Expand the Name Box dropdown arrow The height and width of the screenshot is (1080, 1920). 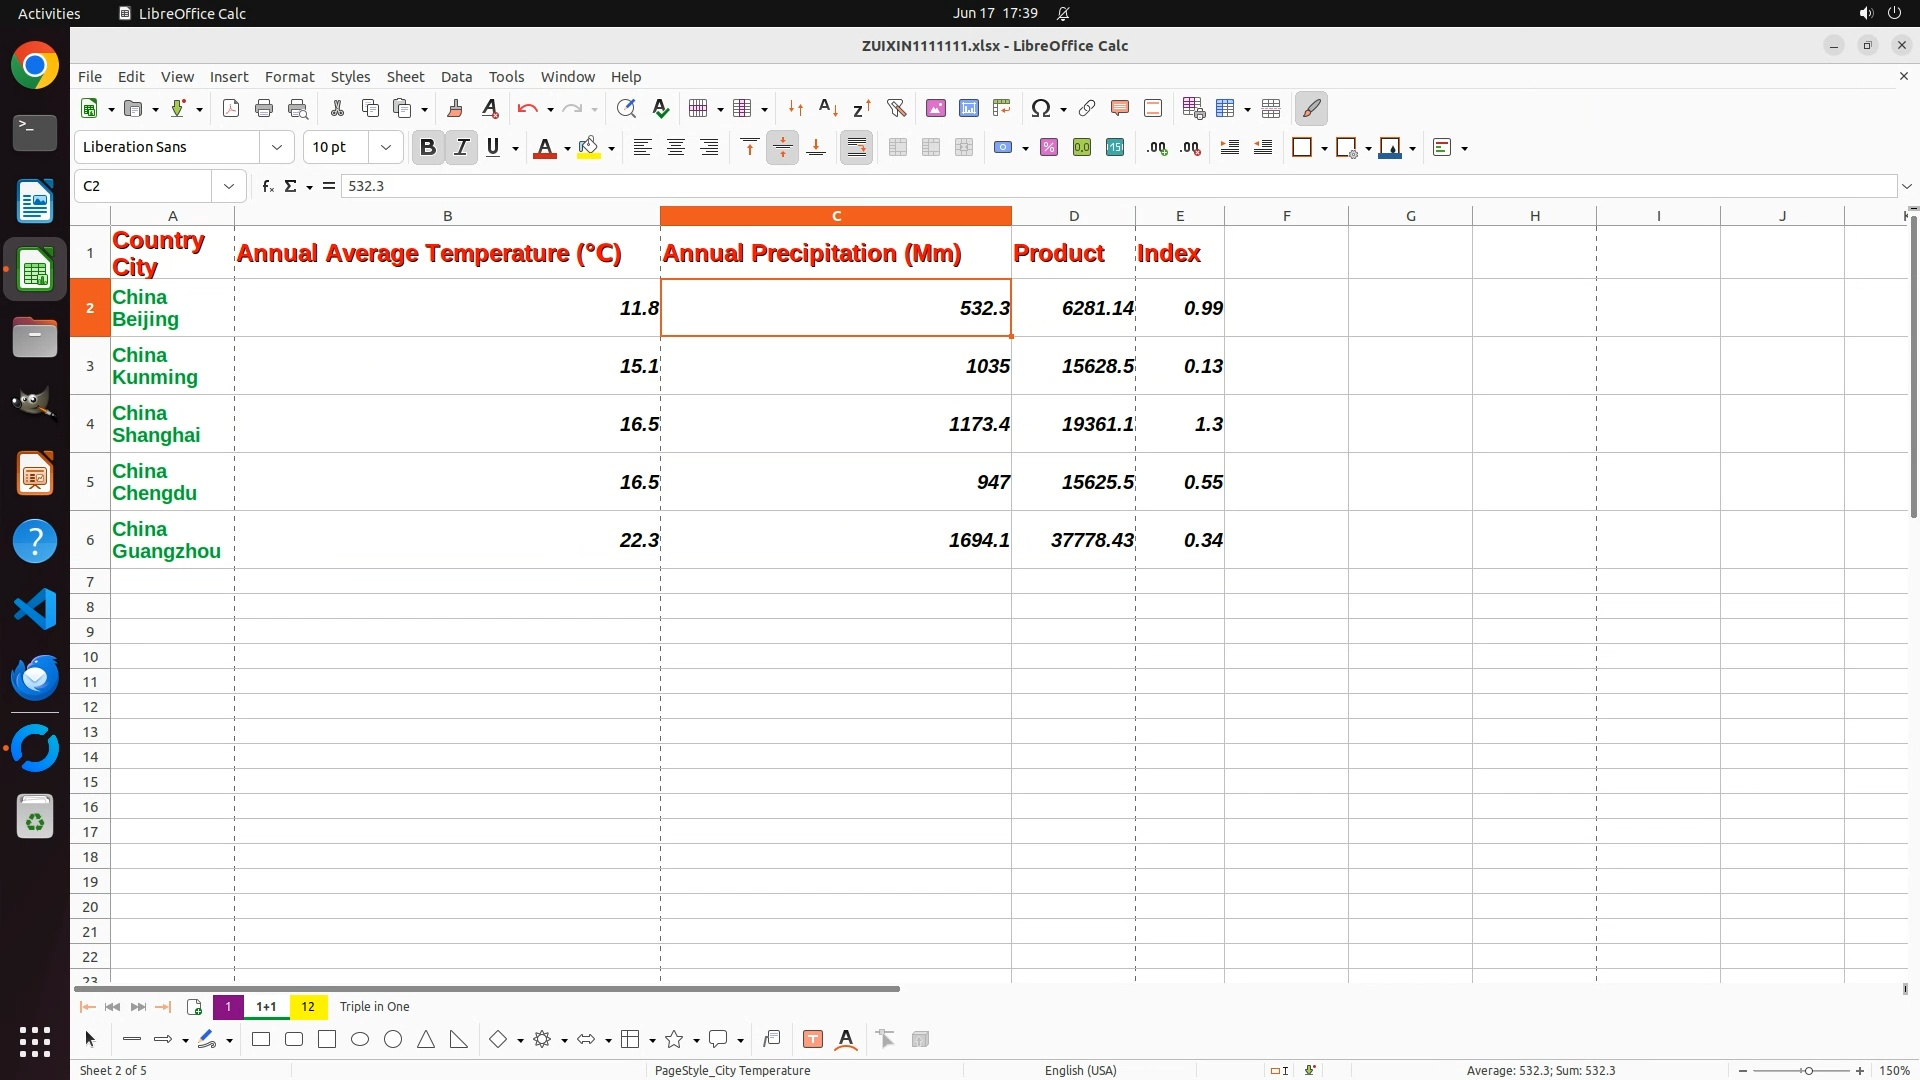[x=229, y=186]
